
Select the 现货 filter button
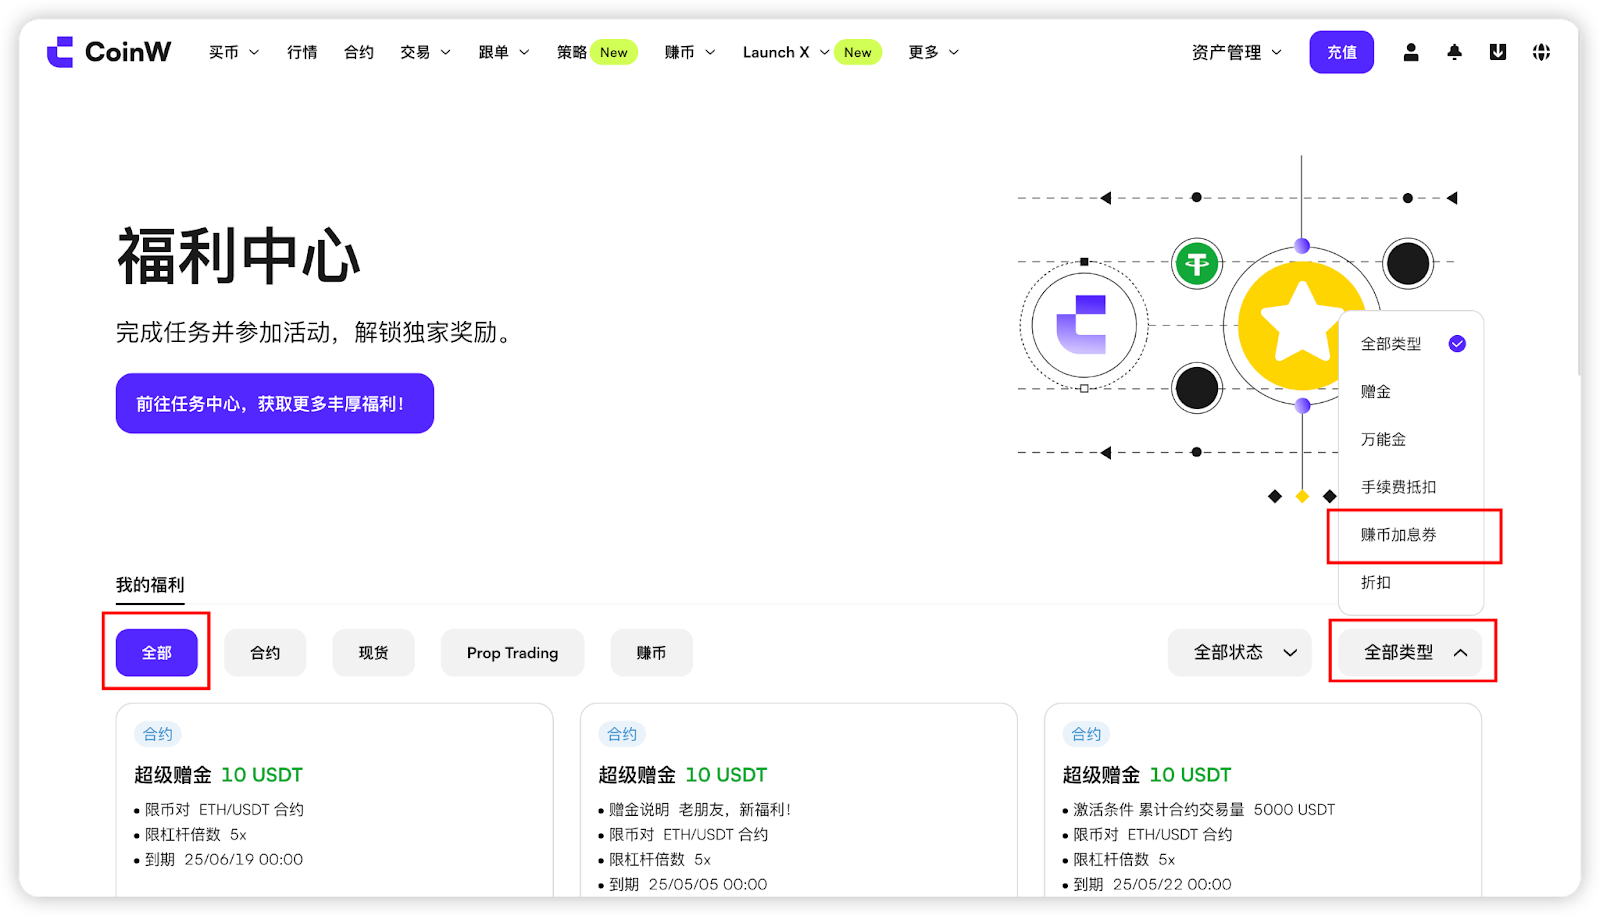tap(373, 653)
